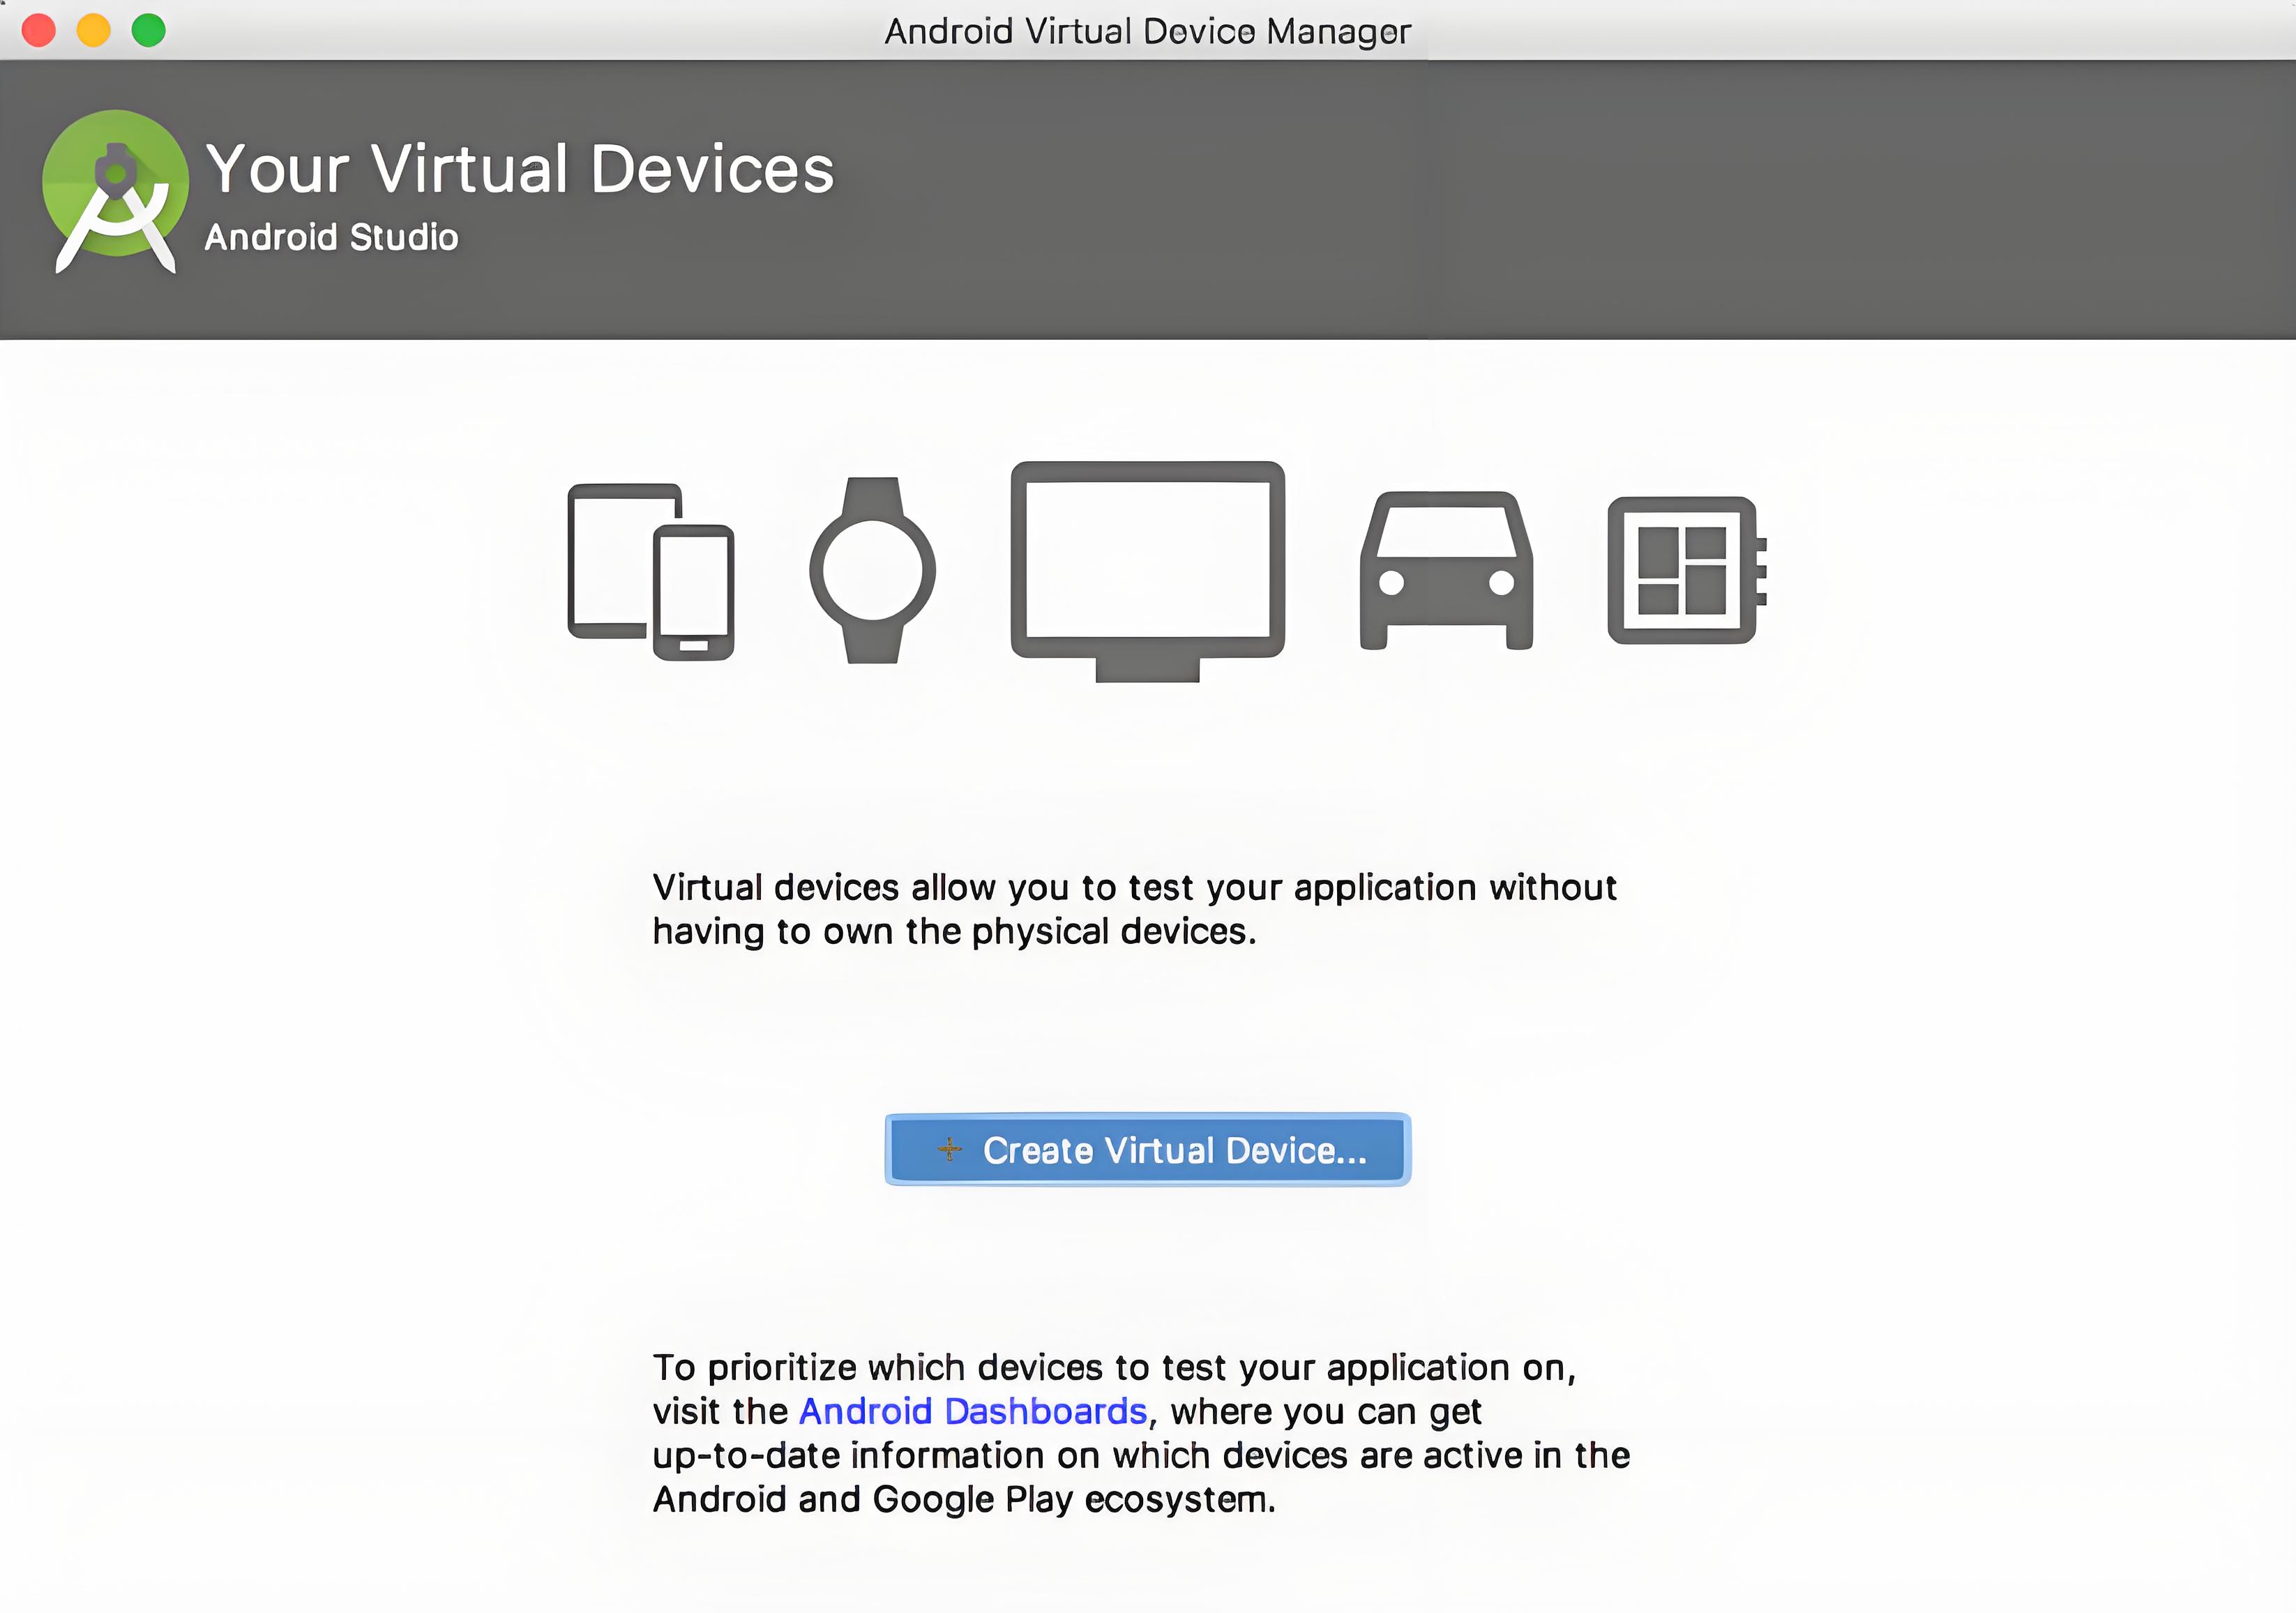Click the Wear OS watch icon

pos(872,570)
